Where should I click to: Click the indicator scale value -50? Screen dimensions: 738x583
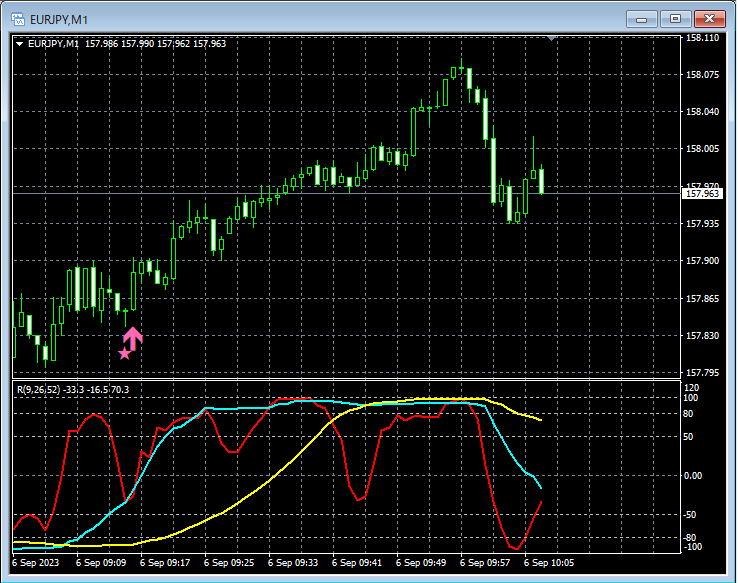coord(690,515)
